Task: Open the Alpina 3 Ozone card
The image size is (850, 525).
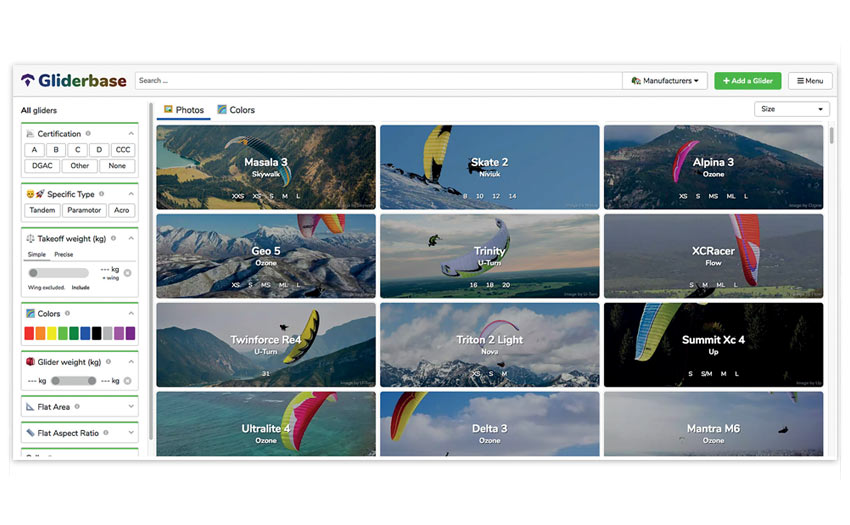Action: (713, 167)
